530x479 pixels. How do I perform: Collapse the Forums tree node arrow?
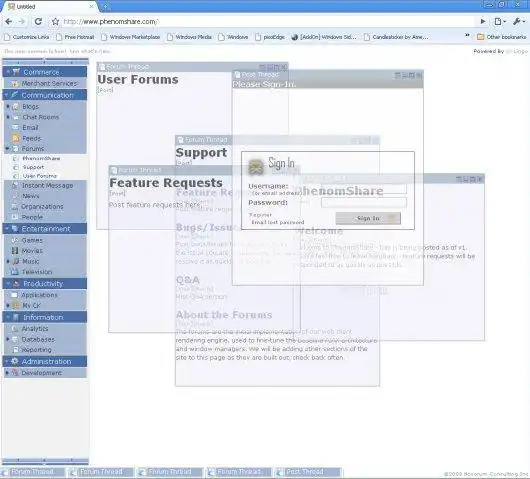[7, 148]
